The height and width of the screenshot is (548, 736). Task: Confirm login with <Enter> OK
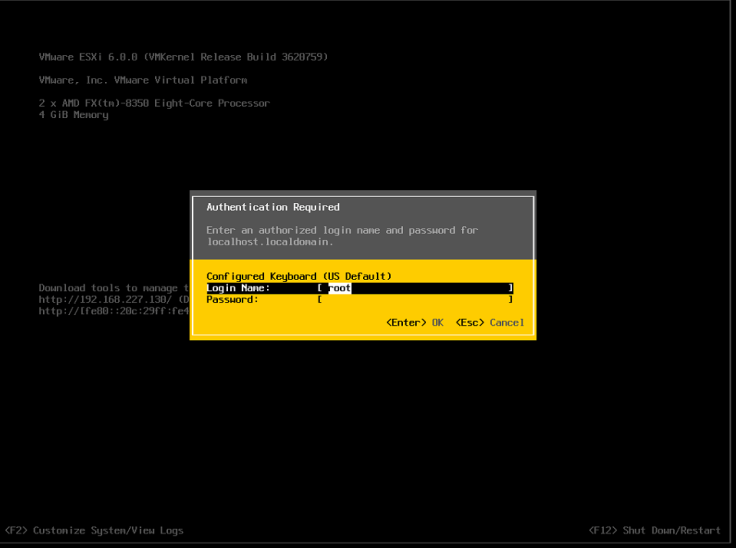(x=414, y=323)
